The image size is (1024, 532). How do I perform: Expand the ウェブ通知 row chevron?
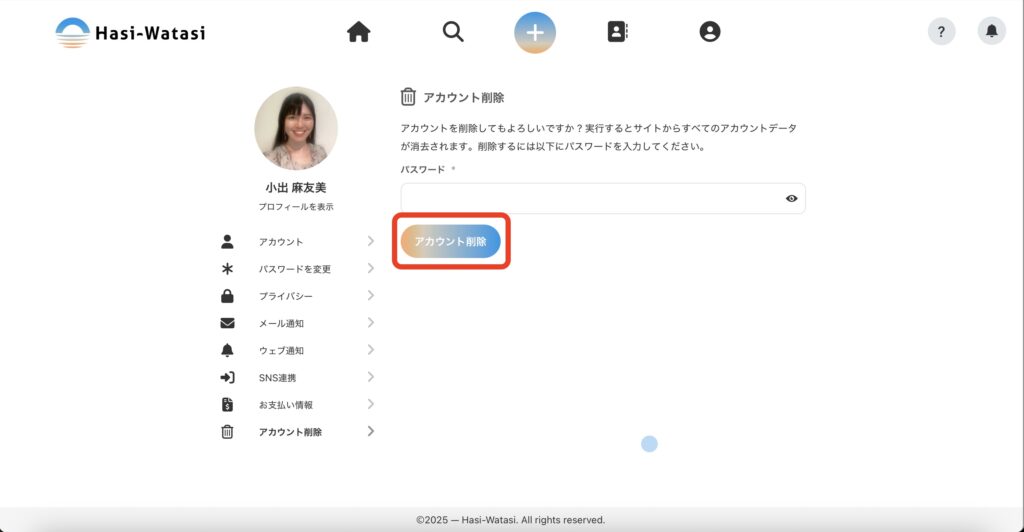[370, 350]
